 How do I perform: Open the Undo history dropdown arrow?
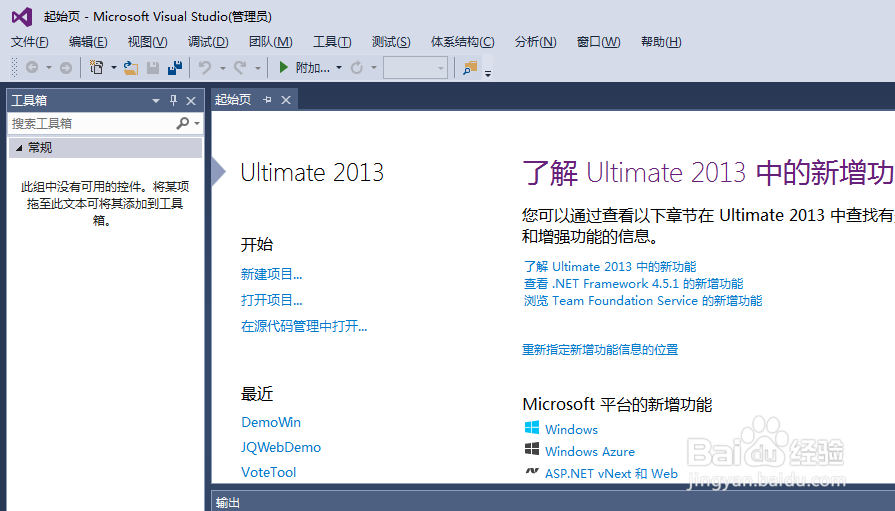coord(223,68)
